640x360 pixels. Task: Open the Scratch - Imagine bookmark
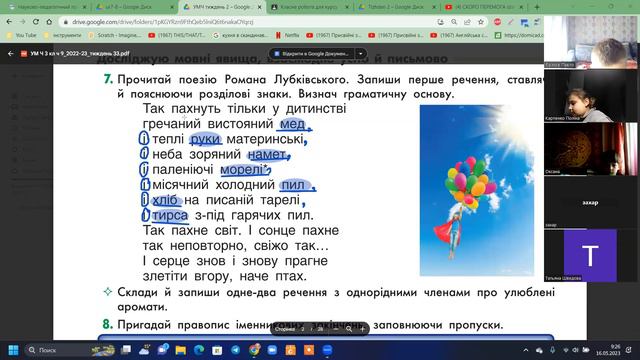coord(115,36)
